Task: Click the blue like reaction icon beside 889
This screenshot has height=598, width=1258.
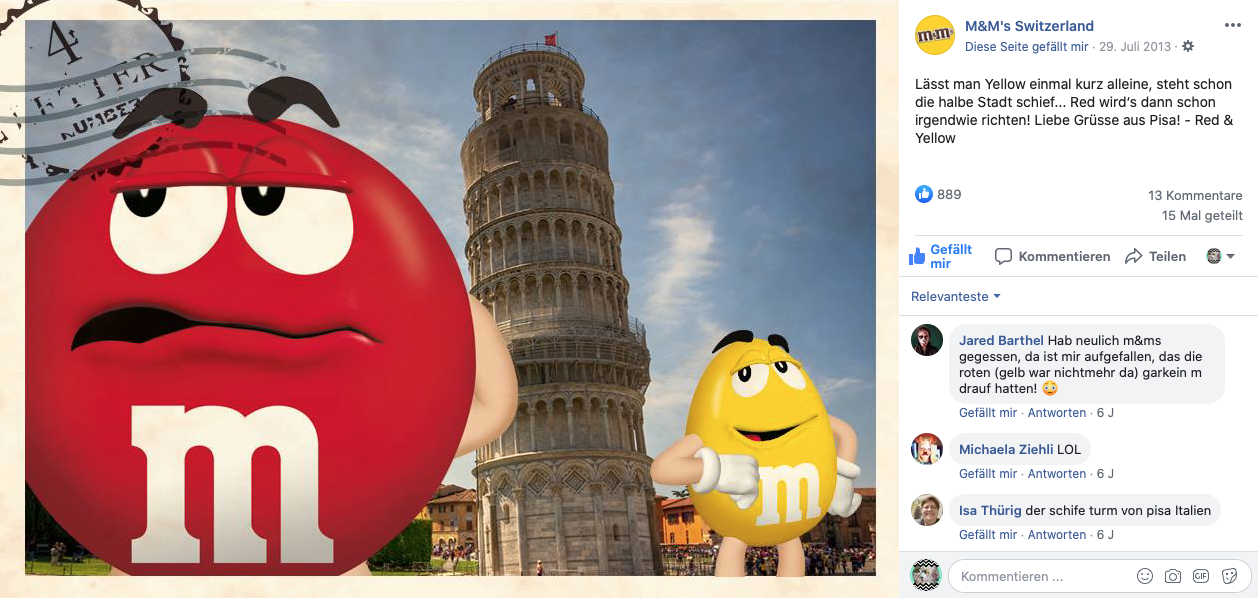Action: (924, 194)
